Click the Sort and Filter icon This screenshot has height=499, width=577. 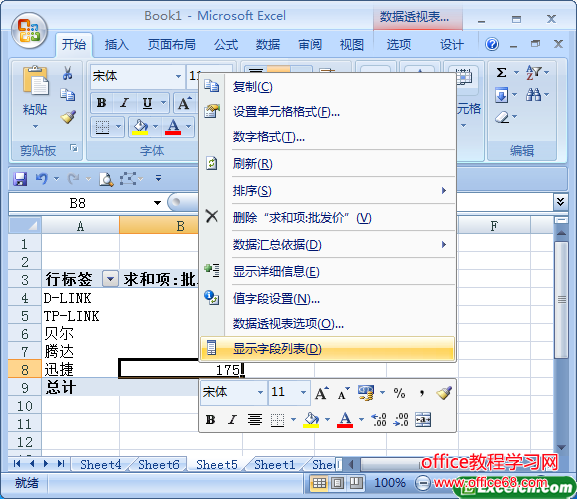pyautogui.click(x=533, y=72)
